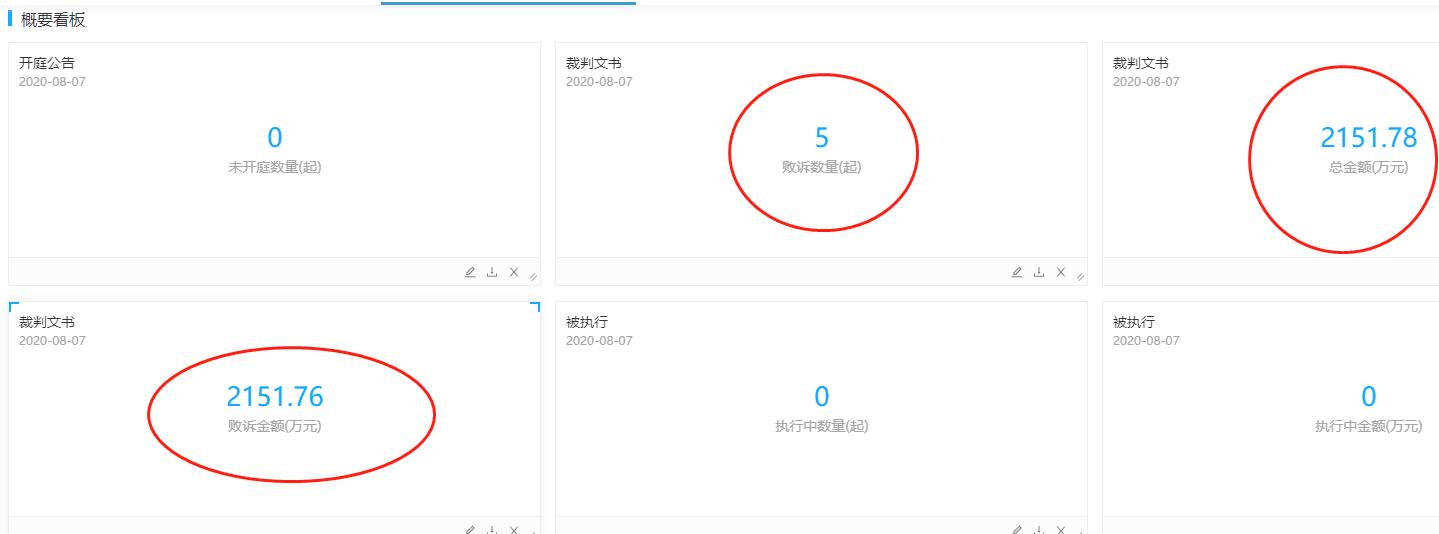Click the 总金额 card's 裁判文书 title
Image resolution: width=1439 pixels, height=534 pixels.
[1140, 63]
